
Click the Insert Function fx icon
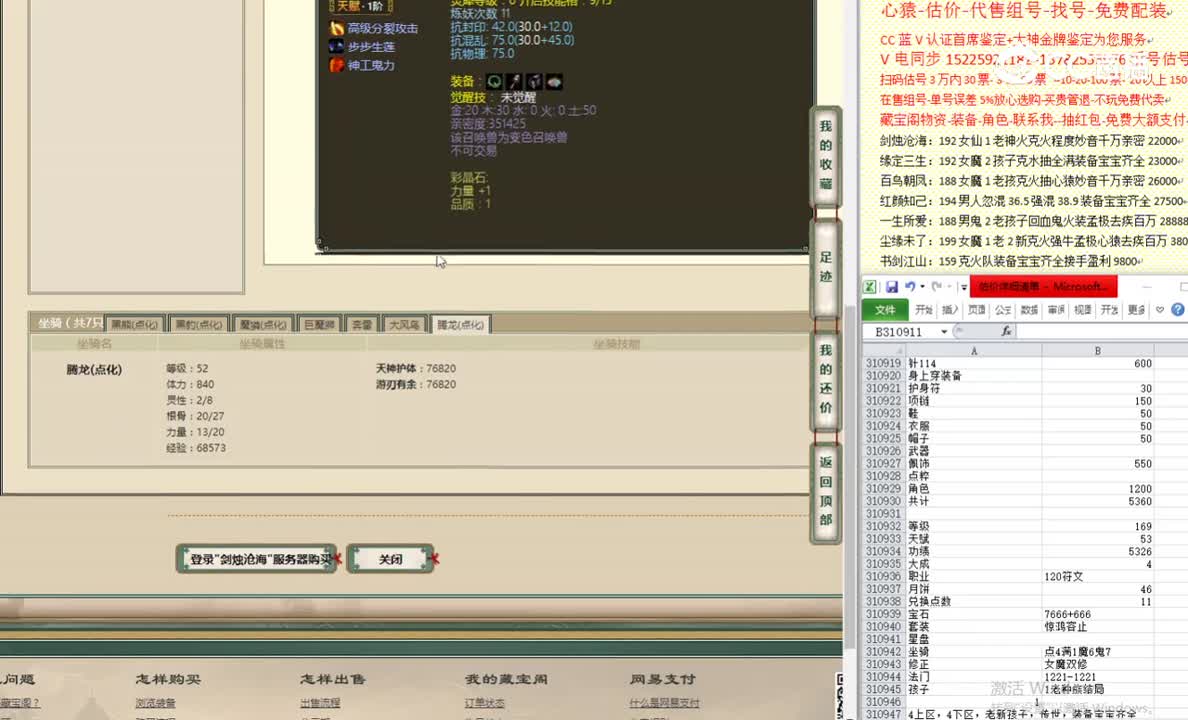click(x=1006, y=332)
